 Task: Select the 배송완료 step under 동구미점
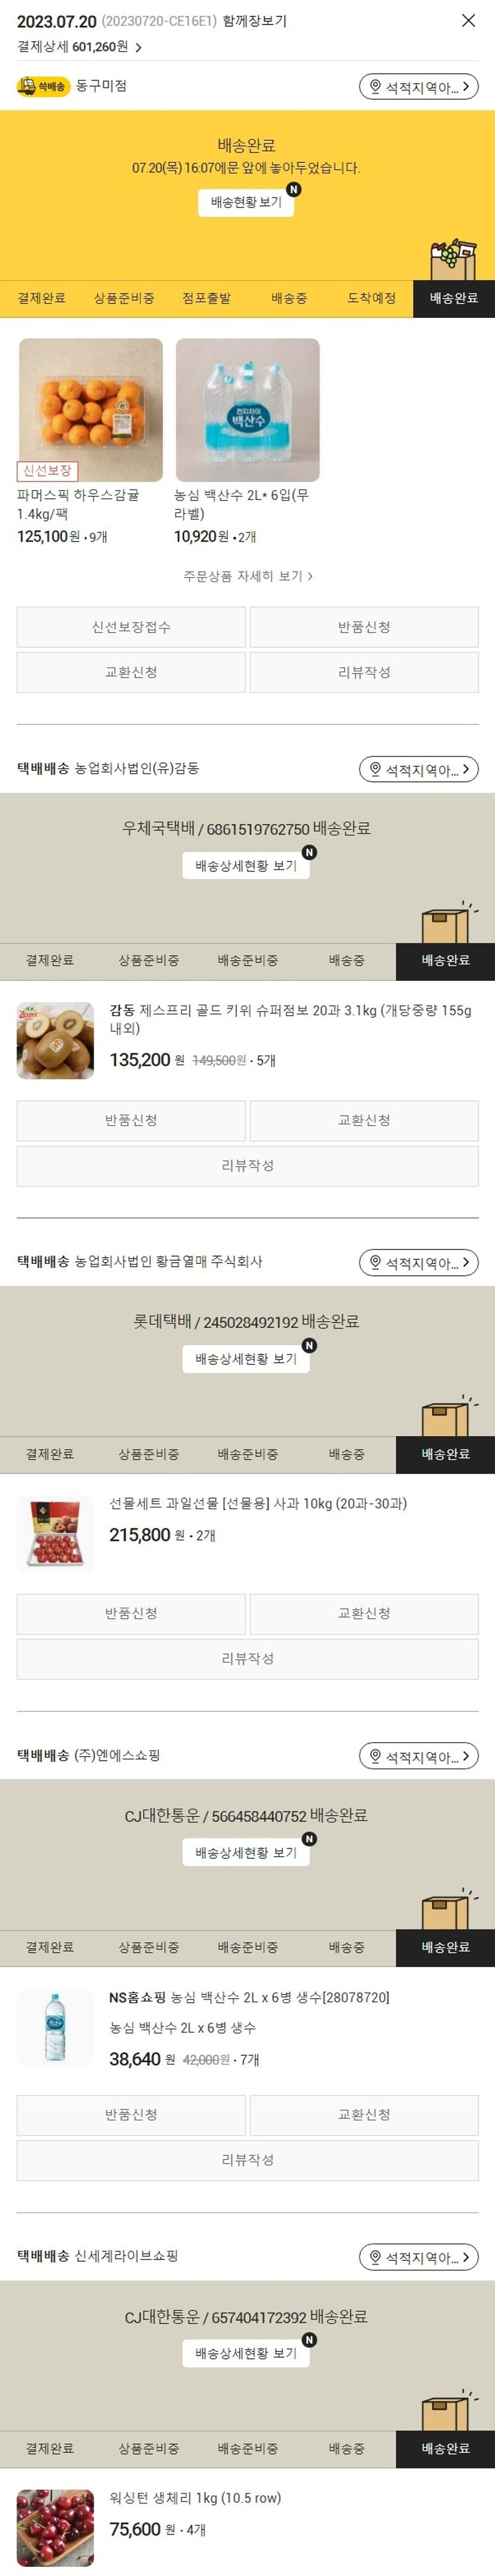click(454, 298)
